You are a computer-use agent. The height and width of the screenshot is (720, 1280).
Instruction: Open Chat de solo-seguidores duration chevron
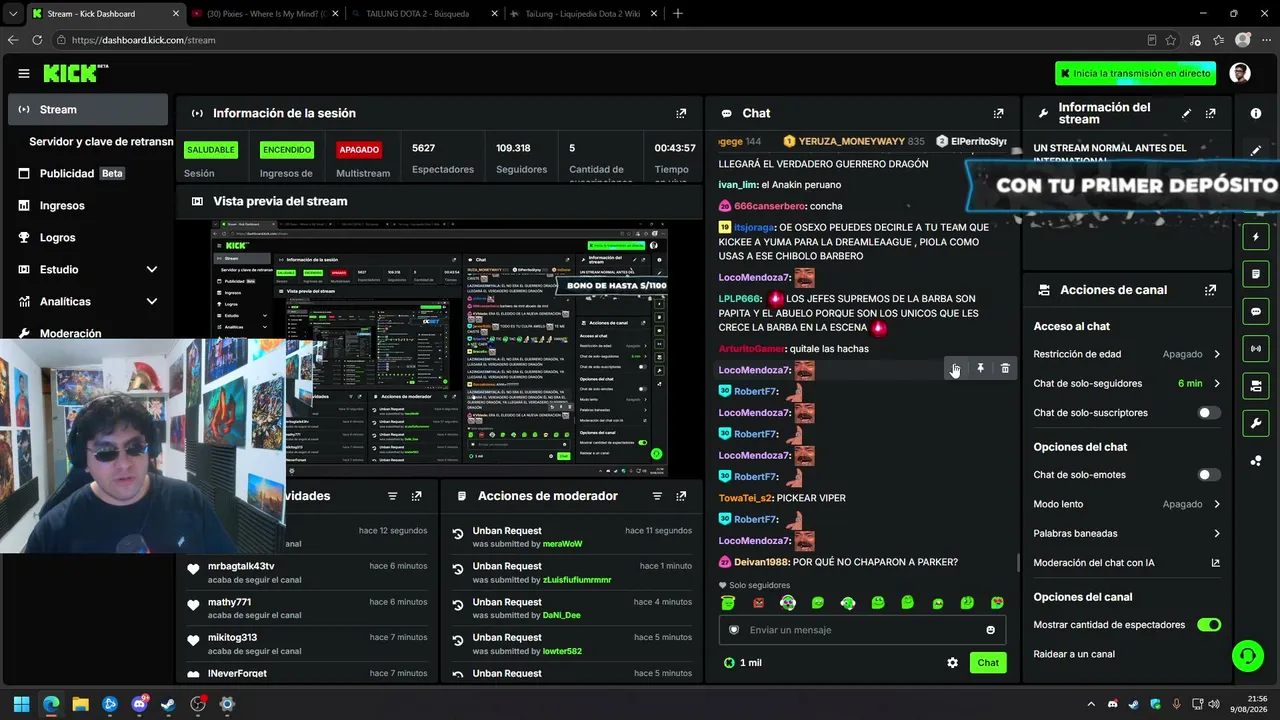(x=1217, y=383)
